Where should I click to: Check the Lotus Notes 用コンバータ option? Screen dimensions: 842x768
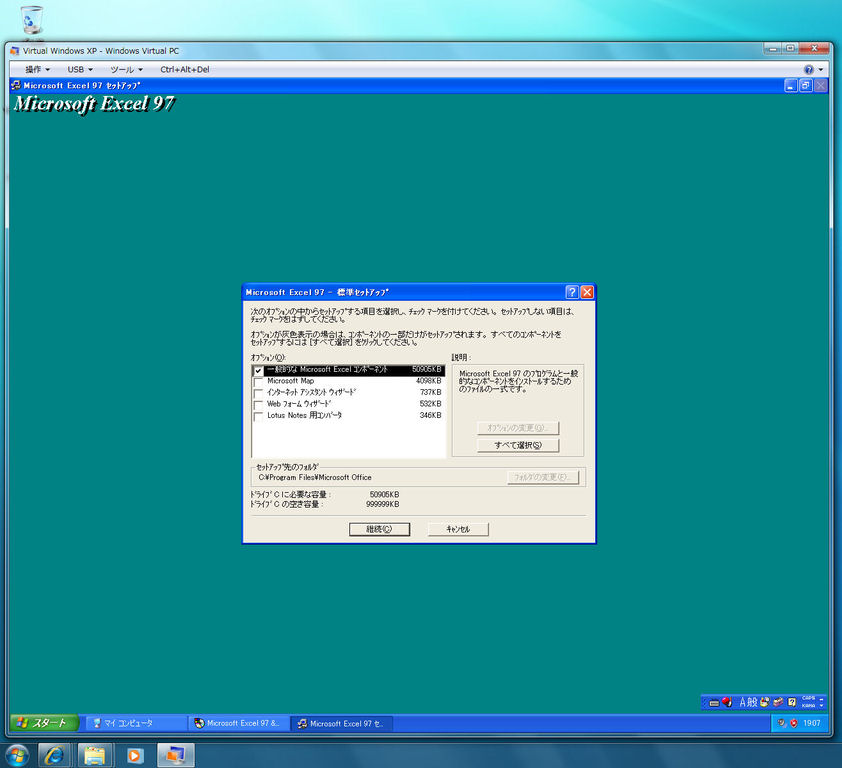pos(258,416)
